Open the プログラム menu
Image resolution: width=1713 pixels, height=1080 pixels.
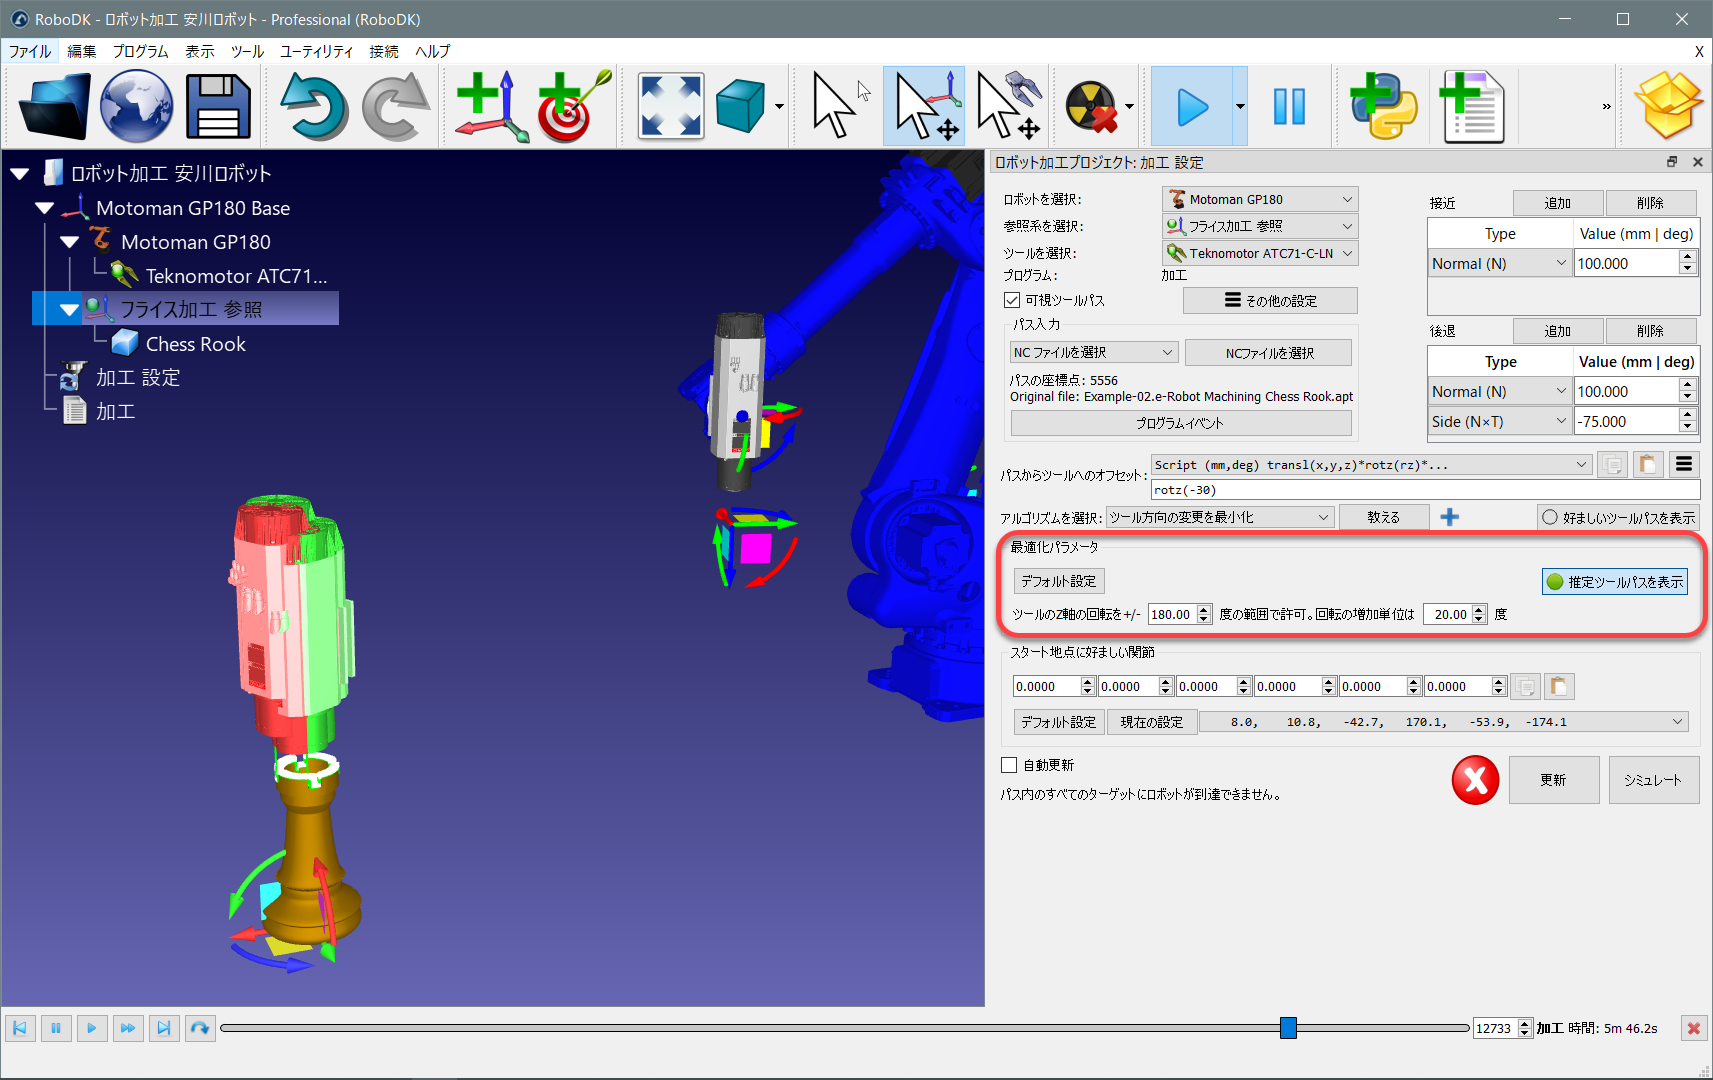[x=140, y=51]
